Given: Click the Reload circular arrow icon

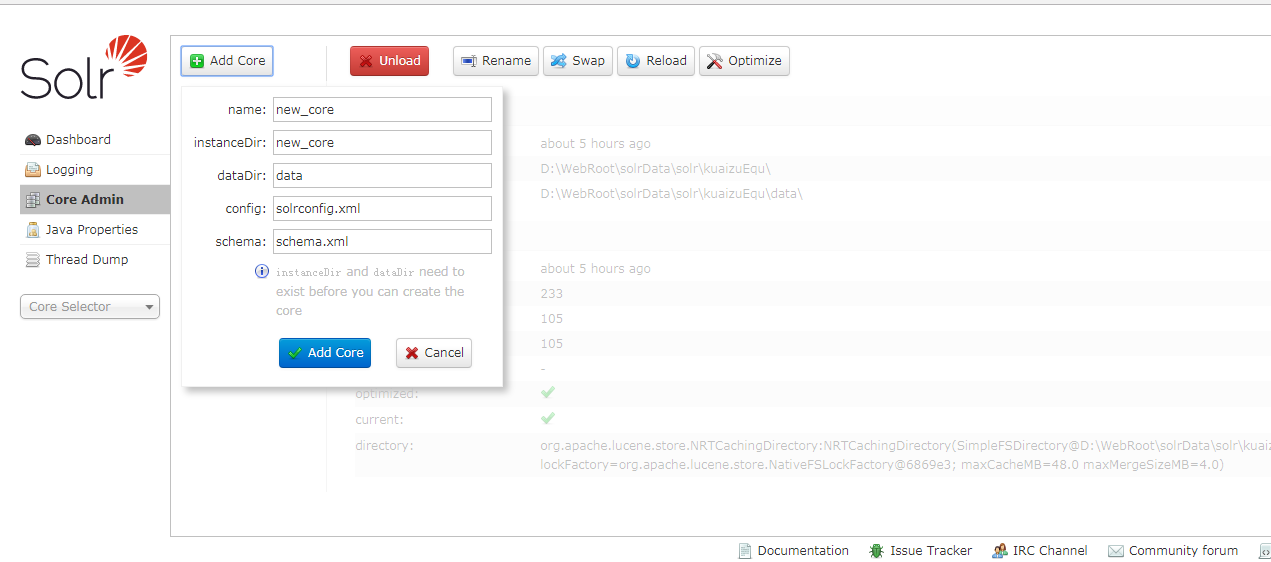Looking at the screenshot, I should (633, 61).
